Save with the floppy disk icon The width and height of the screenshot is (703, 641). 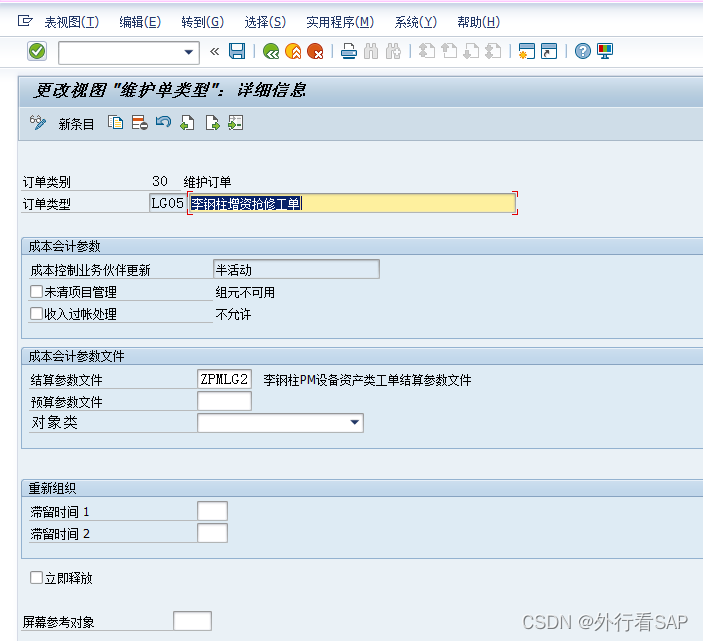click(237, 51)
